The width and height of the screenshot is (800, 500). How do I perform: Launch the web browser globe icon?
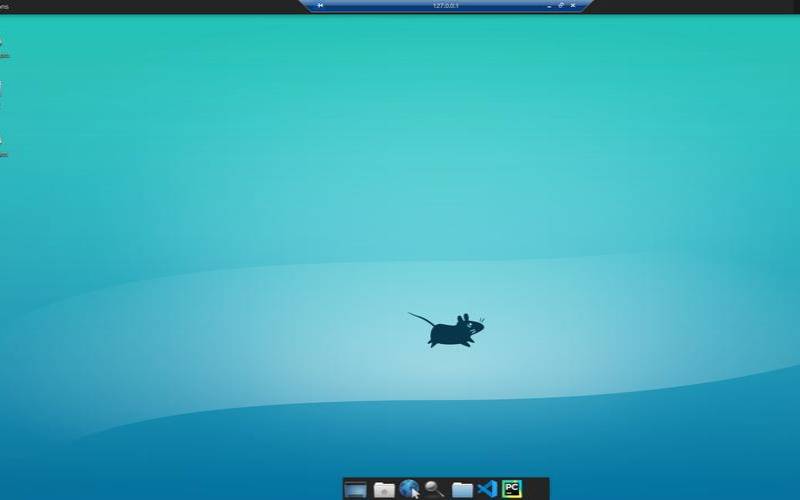(x=409, y=489)
